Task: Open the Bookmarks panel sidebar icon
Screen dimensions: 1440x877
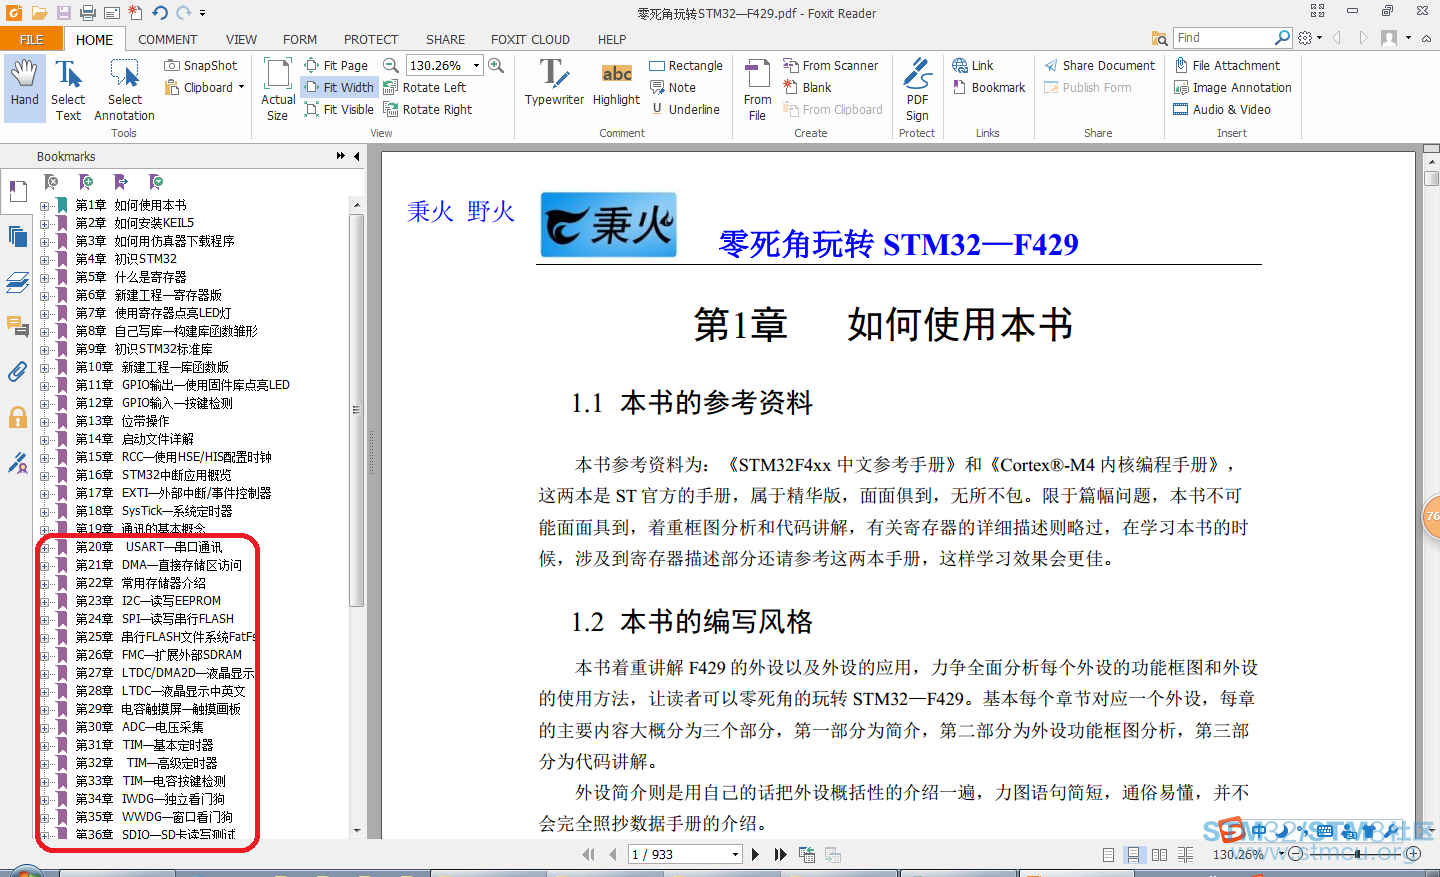Action: point(18,191)
